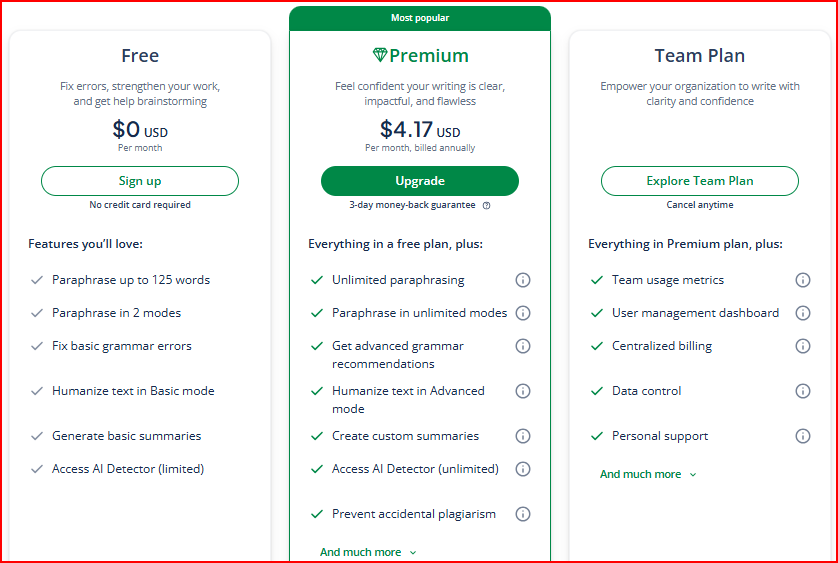Expand Premium plan's And much more
Viewport: 838px width, 563px height.
click(368, 552)
